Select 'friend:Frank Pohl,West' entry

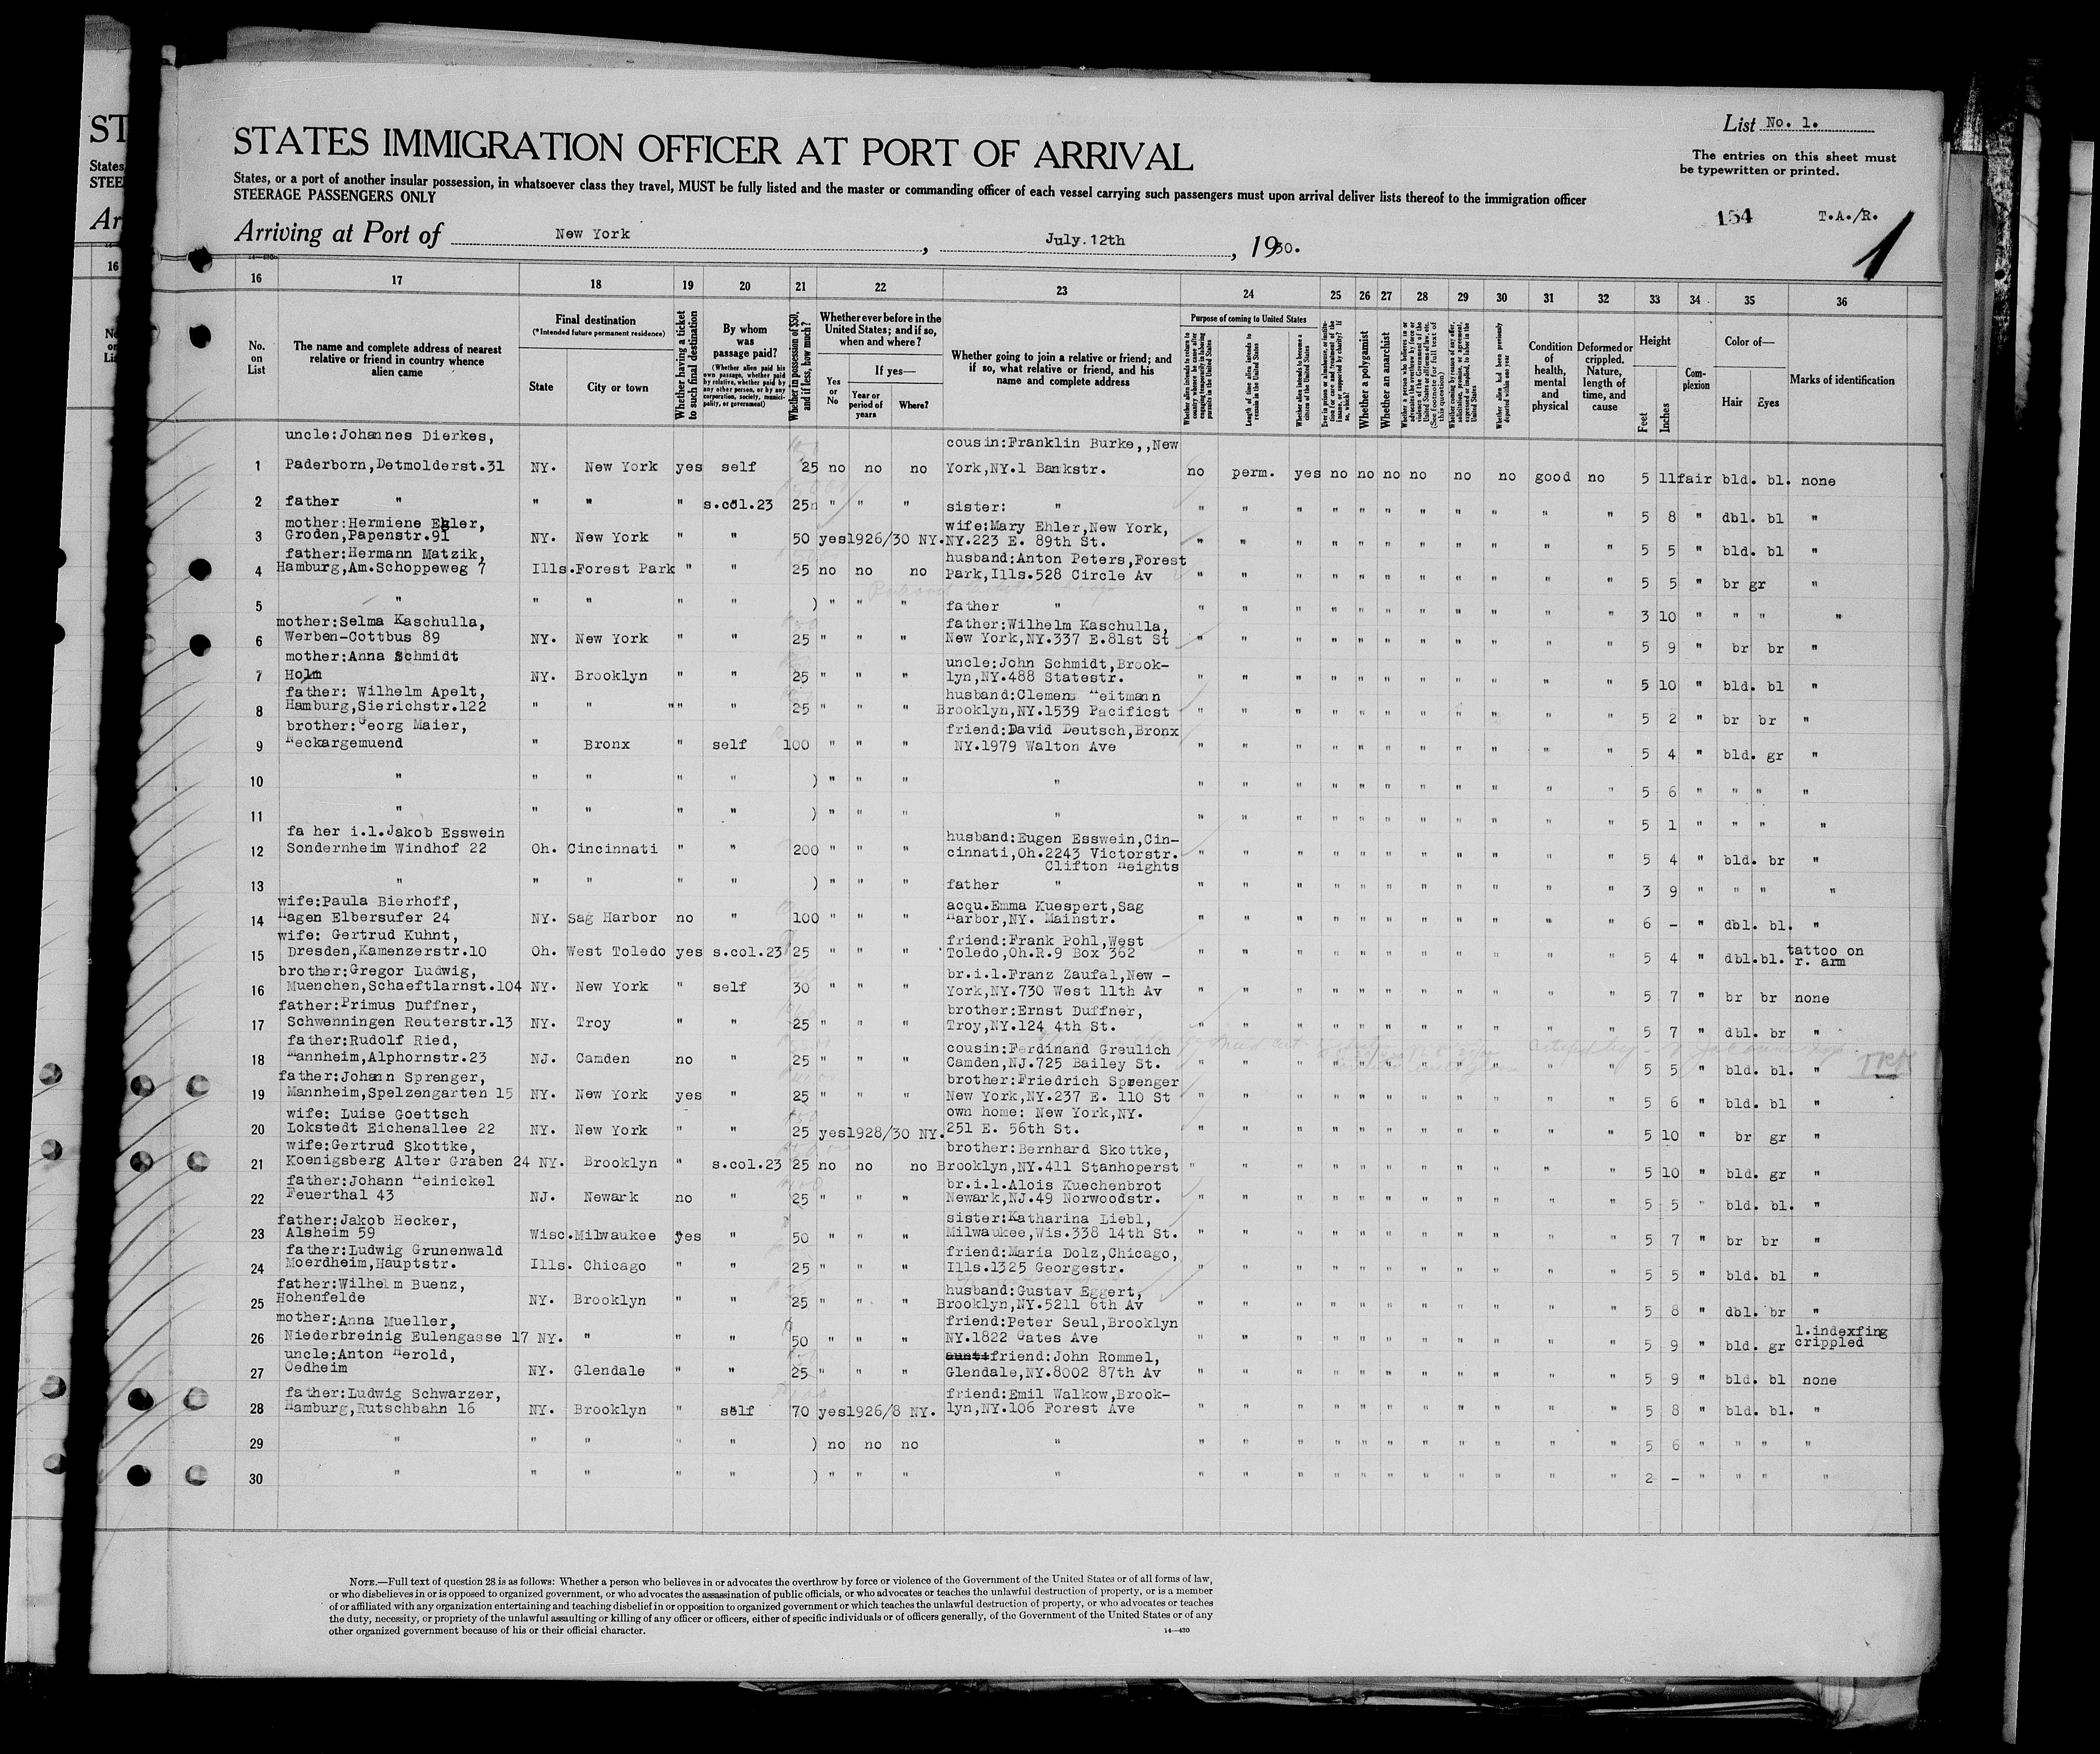[1044, 941]
